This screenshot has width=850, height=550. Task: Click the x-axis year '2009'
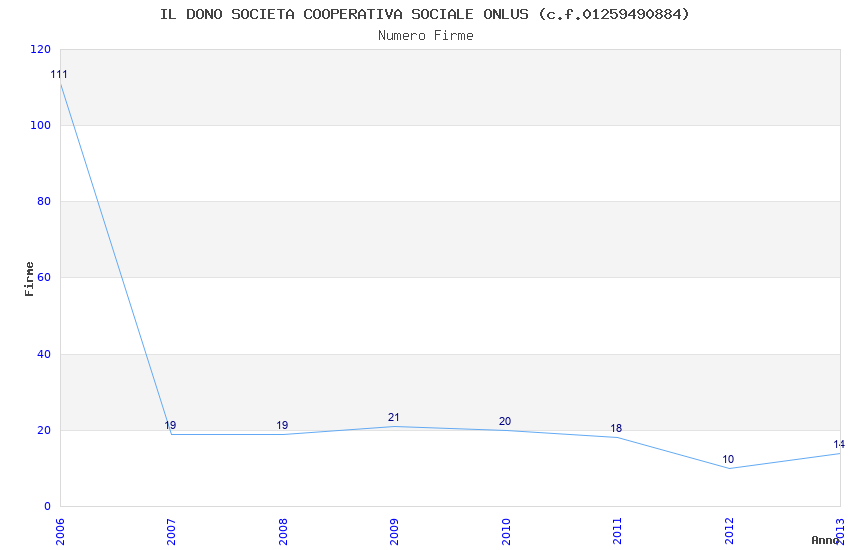[x=394, y=532]
